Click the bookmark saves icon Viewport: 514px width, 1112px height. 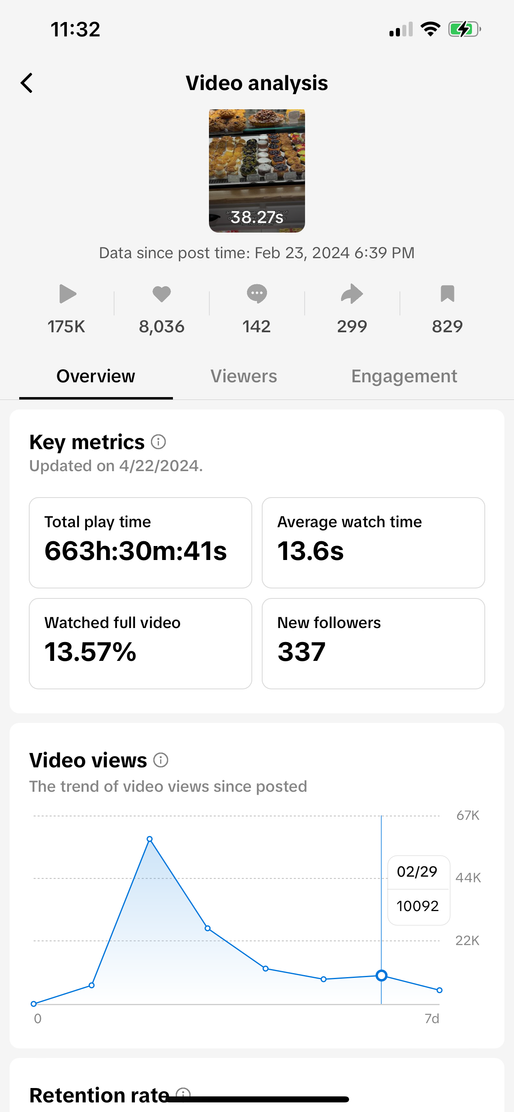[447, 294]
